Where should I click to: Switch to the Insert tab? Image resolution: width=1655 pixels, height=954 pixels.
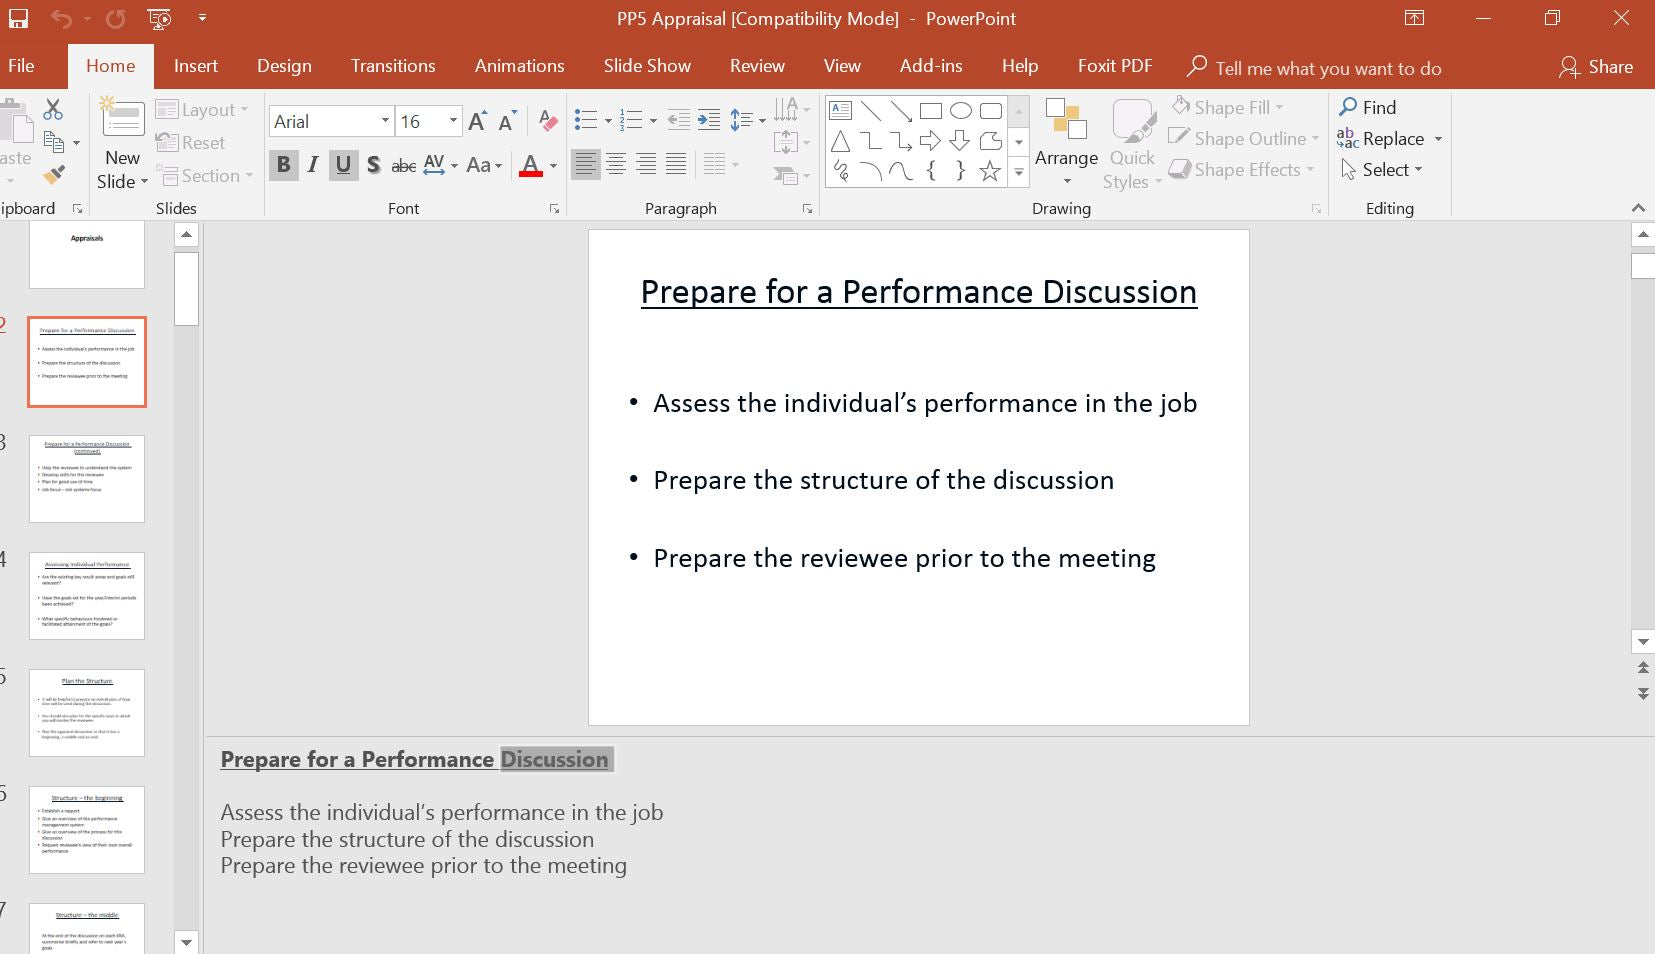coord(196,66)
